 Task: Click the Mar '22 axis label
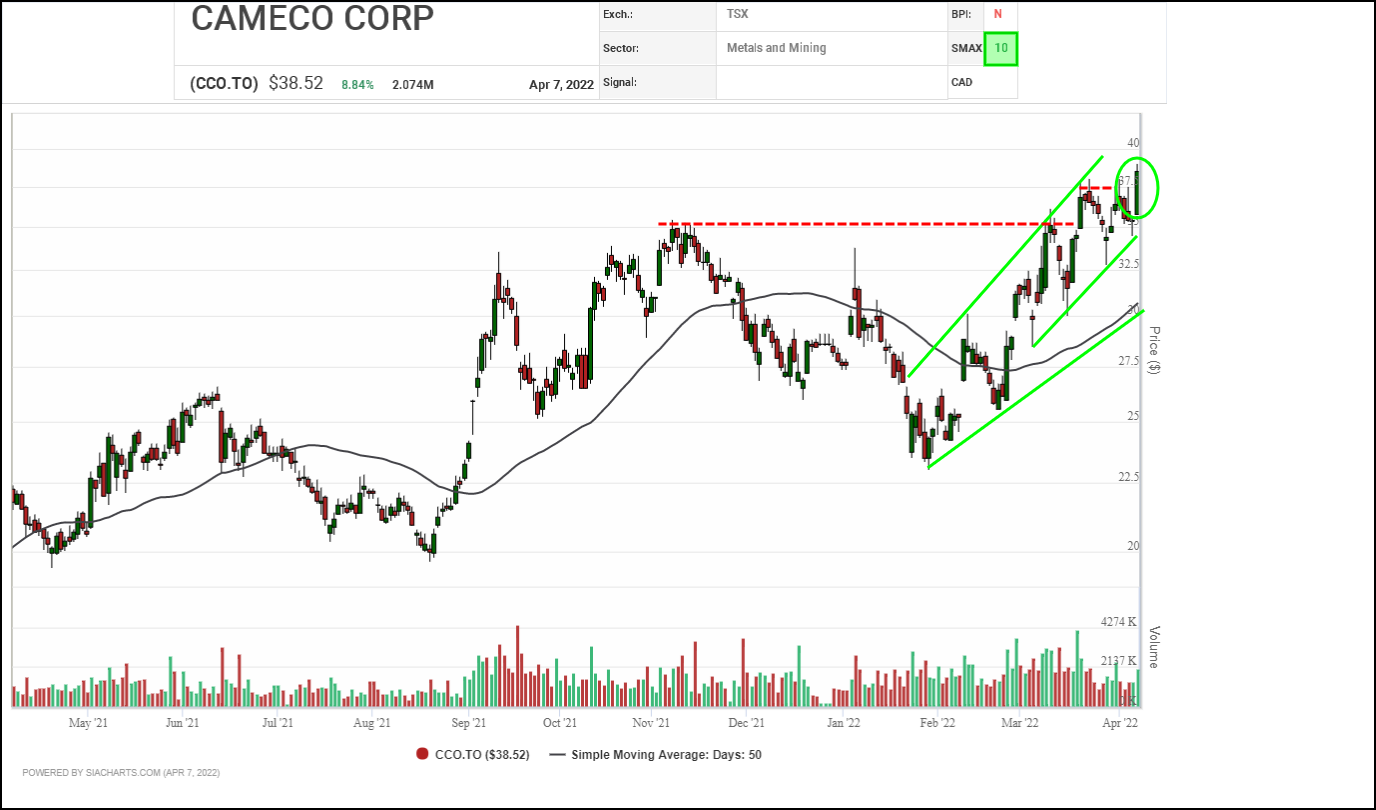[x=1020, y=722]
